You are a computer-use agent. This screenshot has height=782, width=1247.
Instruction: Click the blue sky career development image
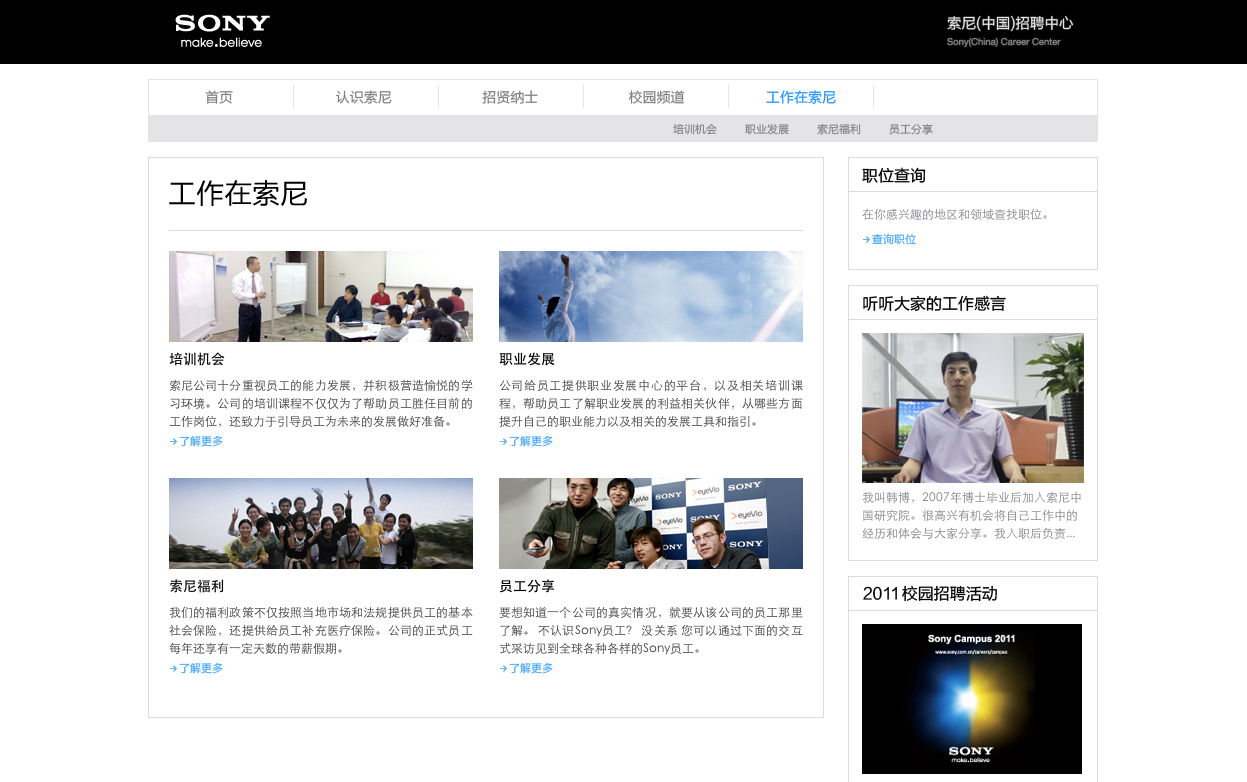coord(650,296)
